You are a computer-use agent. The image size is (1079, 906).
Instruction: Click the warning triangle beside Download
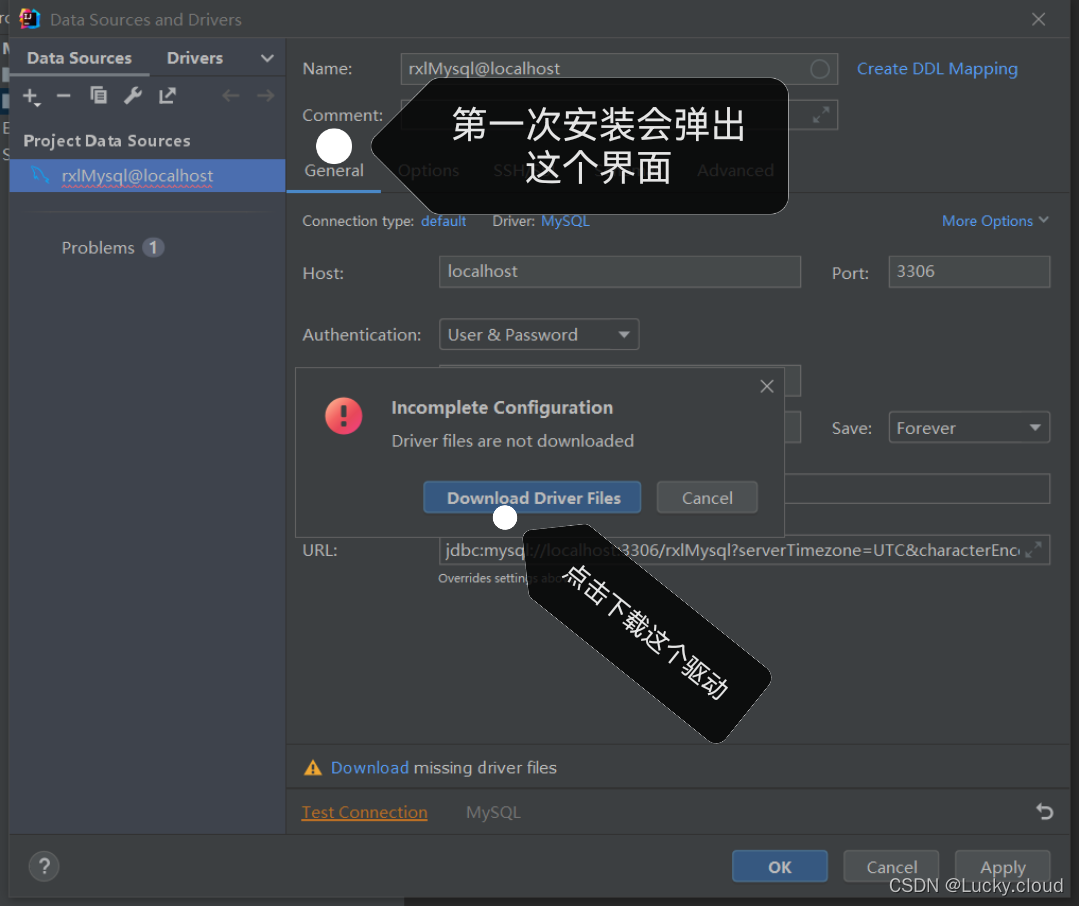pyautogui.click(x=312, y=768)
